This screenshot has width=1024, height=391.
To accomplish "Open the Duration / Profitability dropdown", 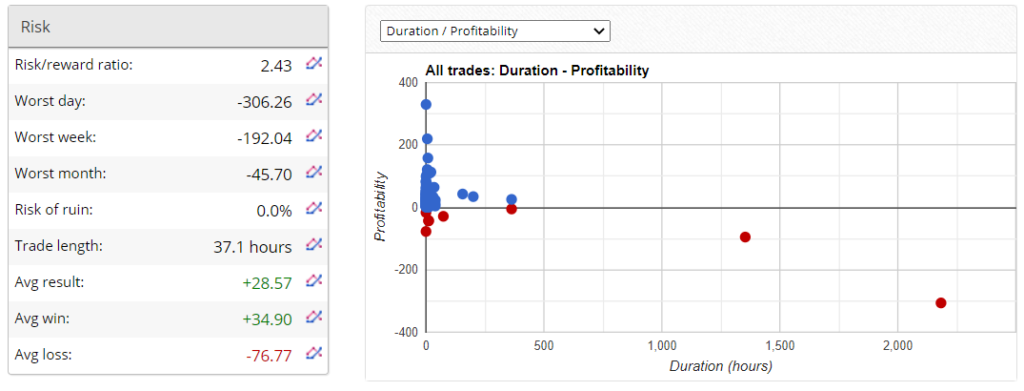I will [x=495, y=31].
